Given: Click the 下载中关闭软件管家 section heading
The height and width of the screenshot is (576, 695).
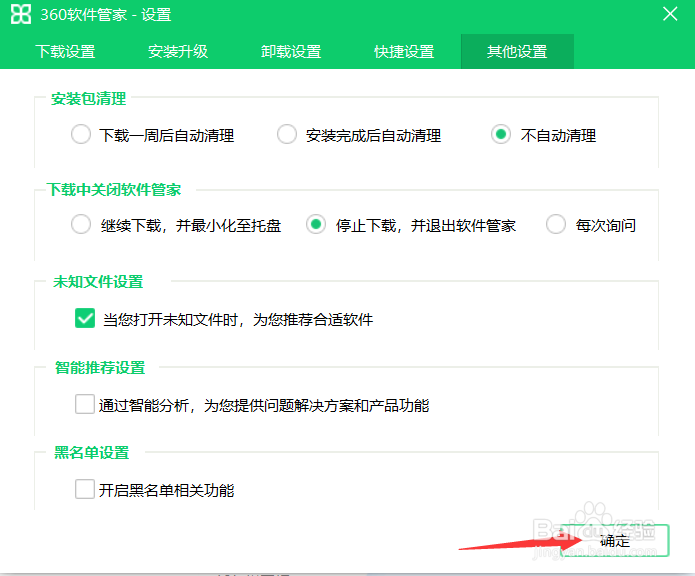Looking at the screenshot, I should point(114,190).
